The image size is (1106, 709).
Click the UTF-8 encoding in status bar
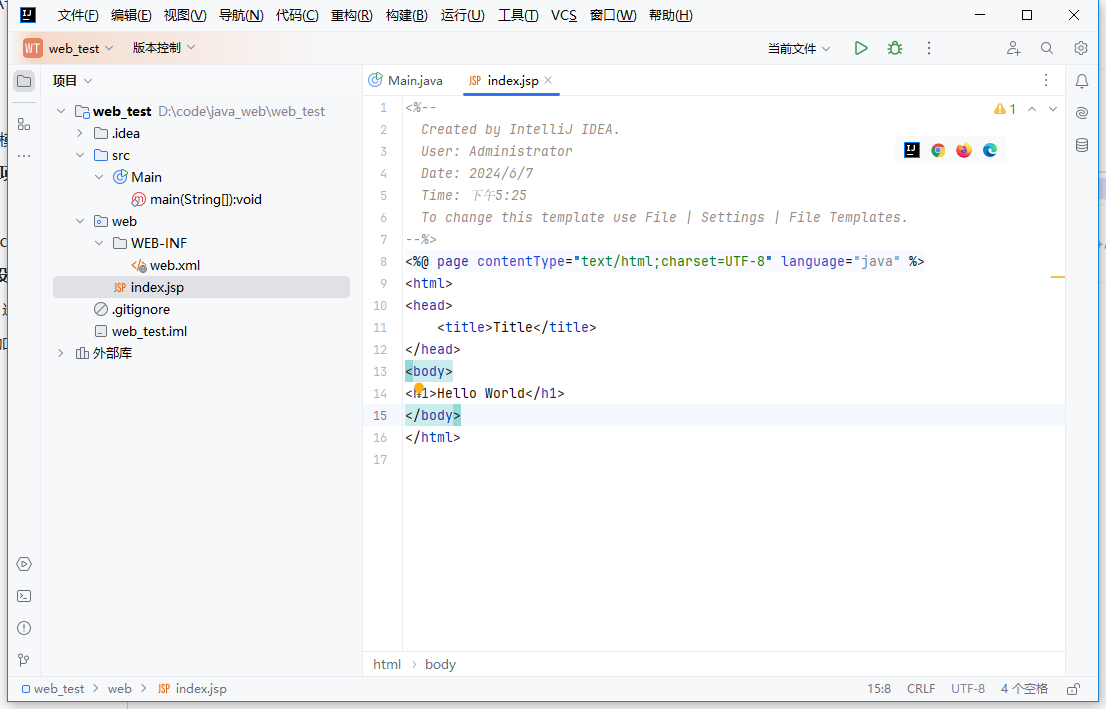[967, 689]
